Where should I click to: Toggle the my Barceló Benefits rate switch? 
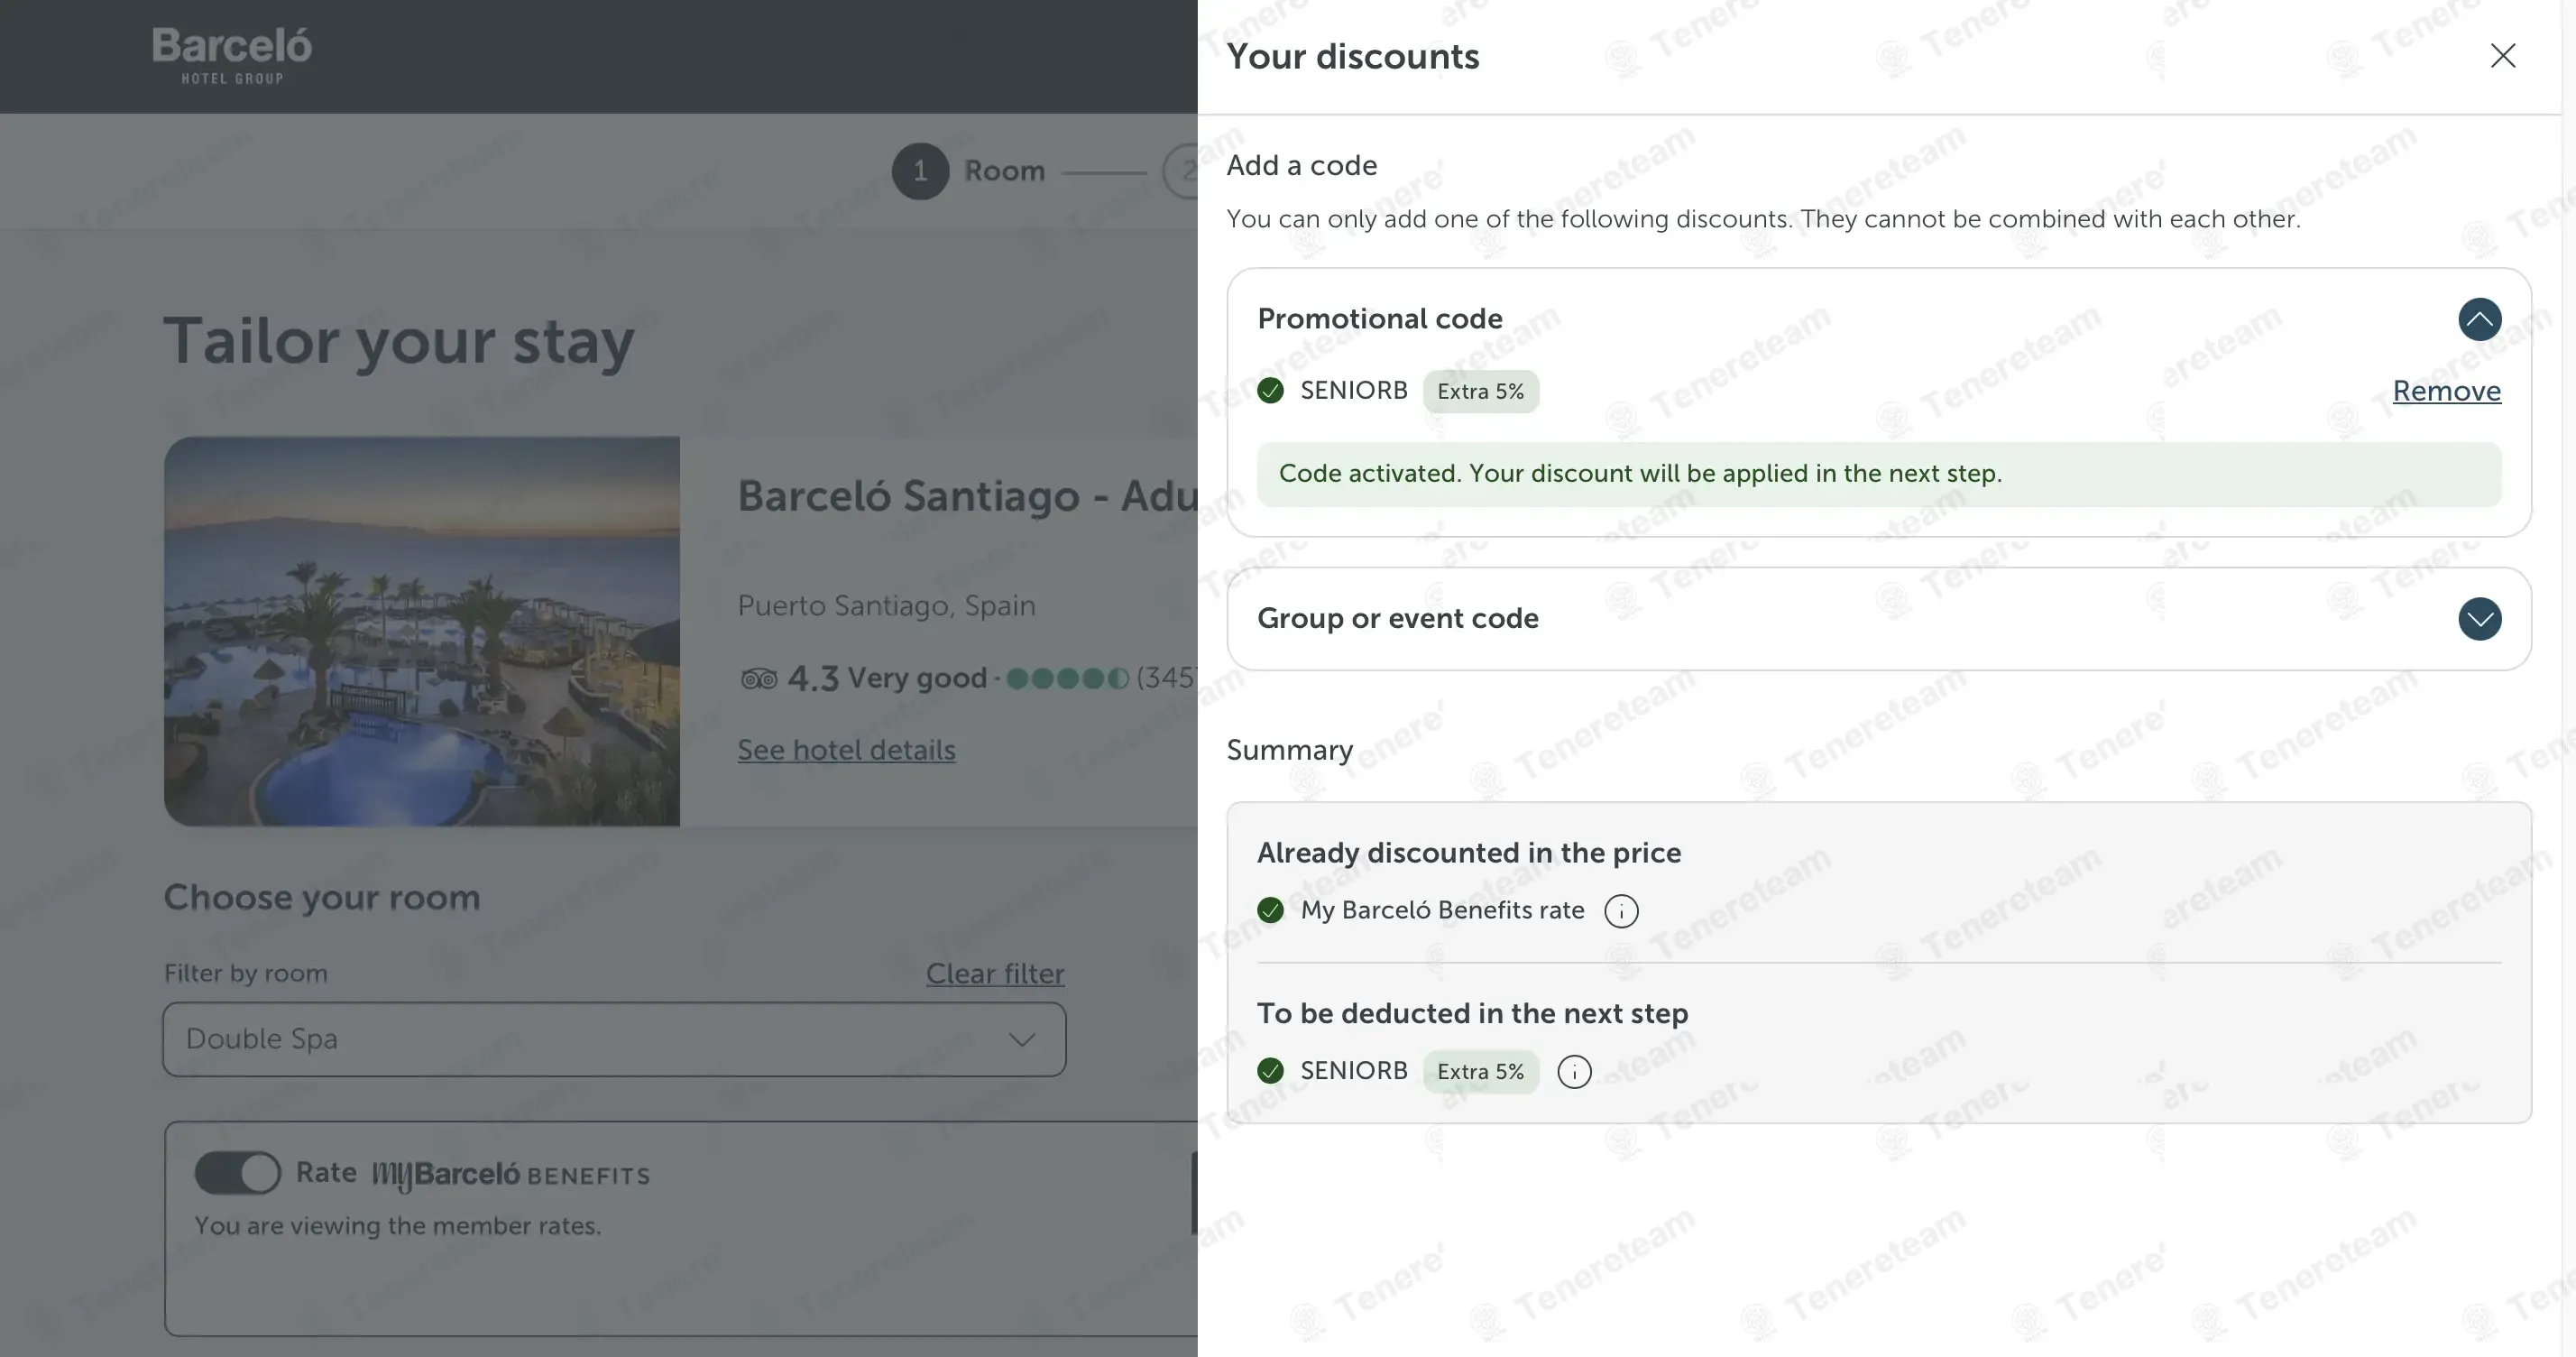238,1173
